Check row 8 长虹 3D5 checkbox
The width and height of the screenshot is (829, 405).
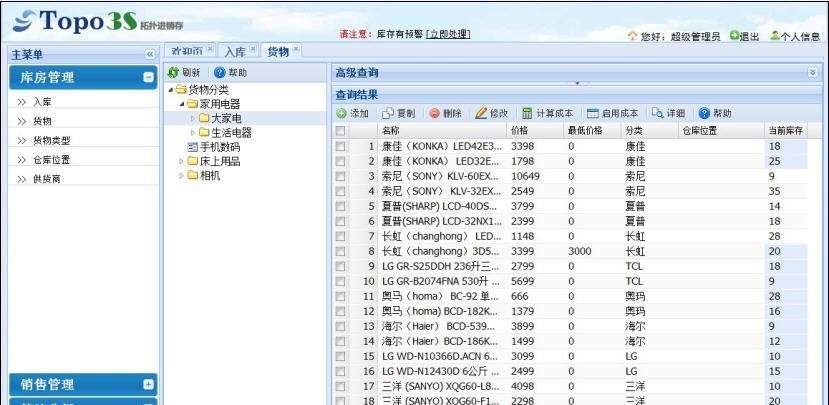pyautogui.click(x=340, y=251)
